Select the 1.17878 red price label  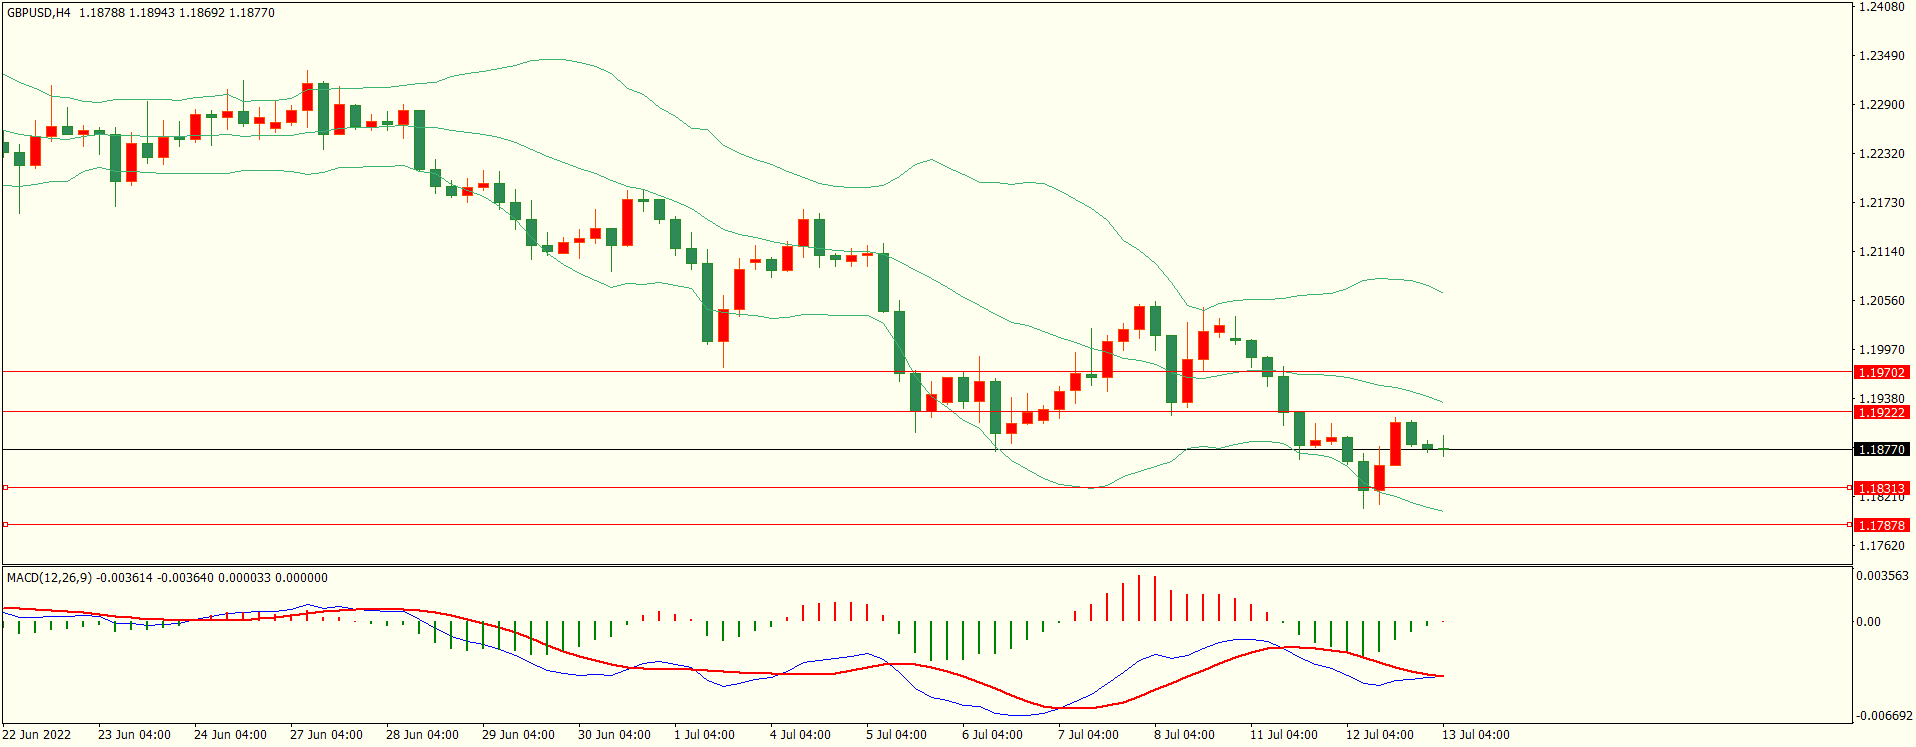pos(1881,525)
